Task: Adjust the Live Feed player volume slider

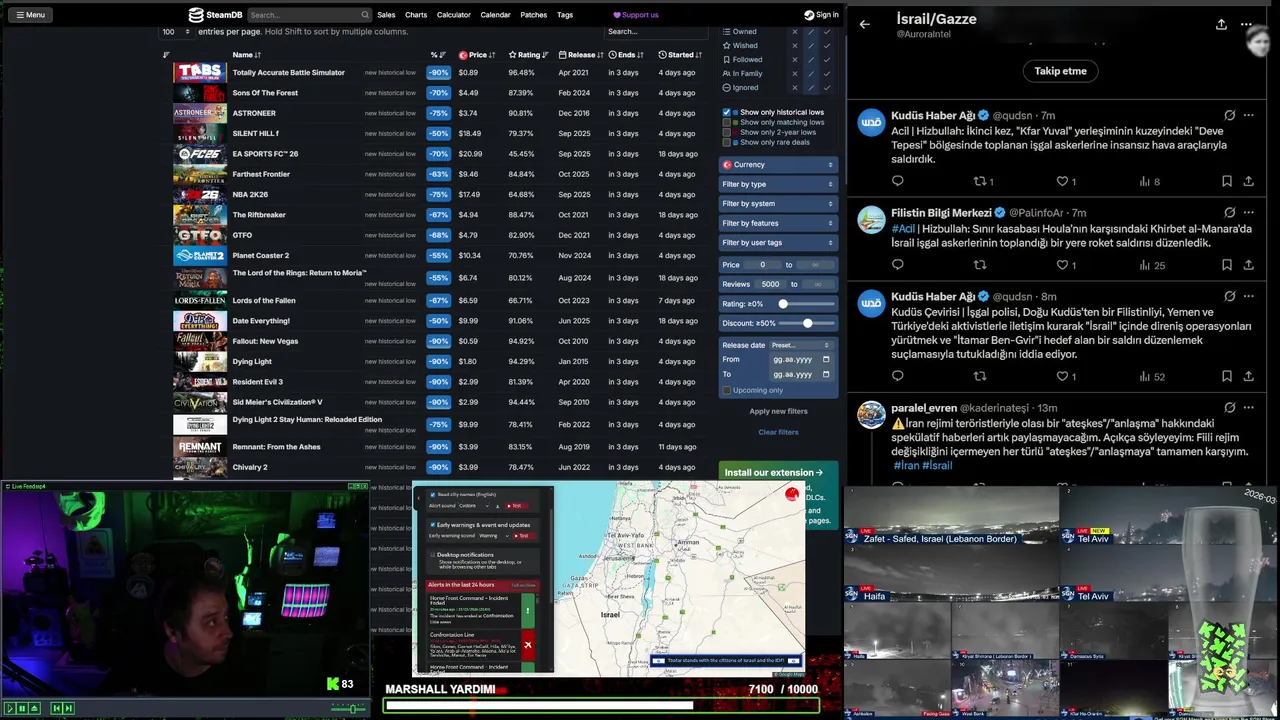Action: (x=349, y=708)
